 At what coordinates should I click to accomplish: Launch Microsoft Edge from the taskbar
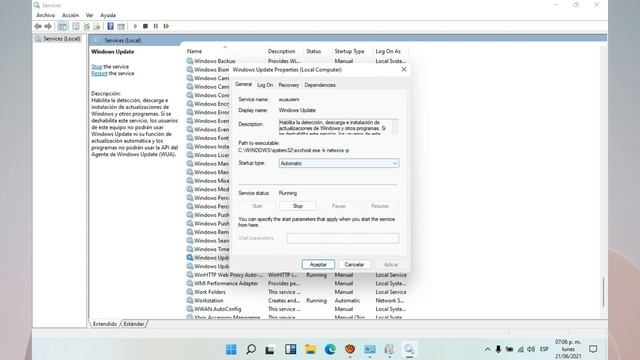click(330, 349)
